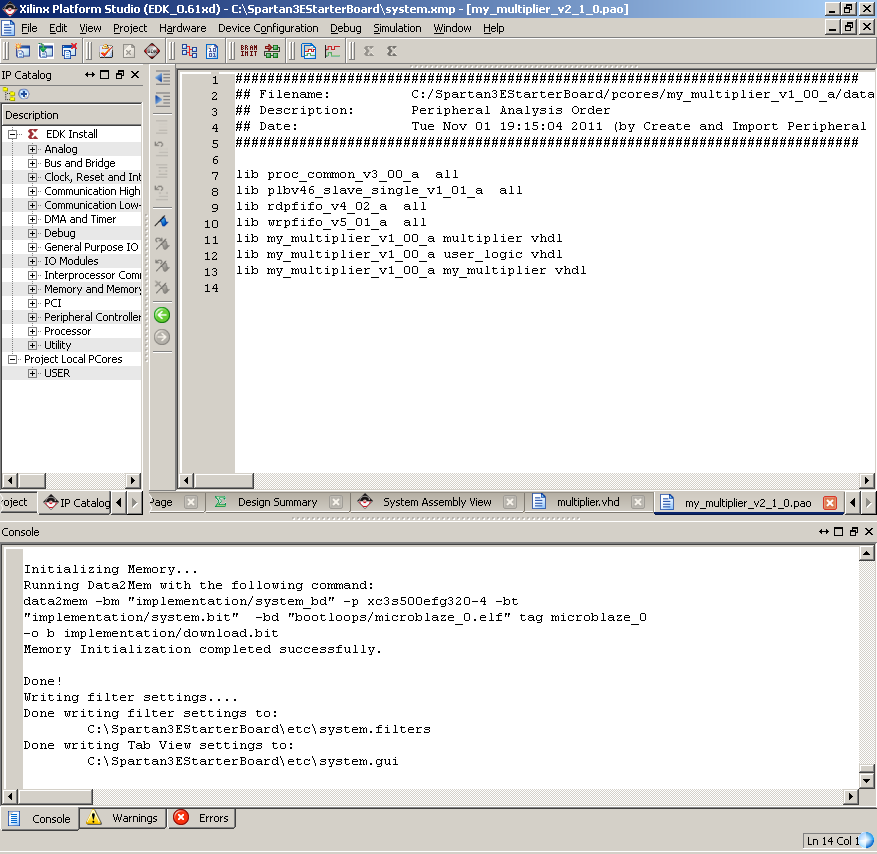Click the console vertical scrollbar down arrow
This screenshot has height=854, width=877.
tap(866, 780)
